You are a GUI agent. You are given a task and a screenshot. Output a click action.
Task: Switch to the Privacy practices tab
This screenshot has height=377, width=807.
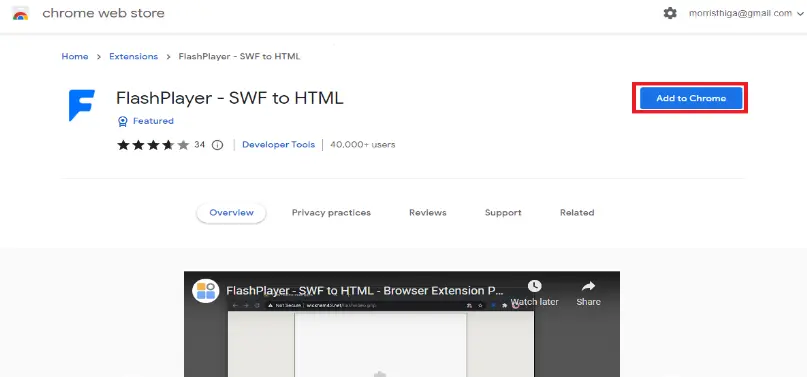(331, 212)
